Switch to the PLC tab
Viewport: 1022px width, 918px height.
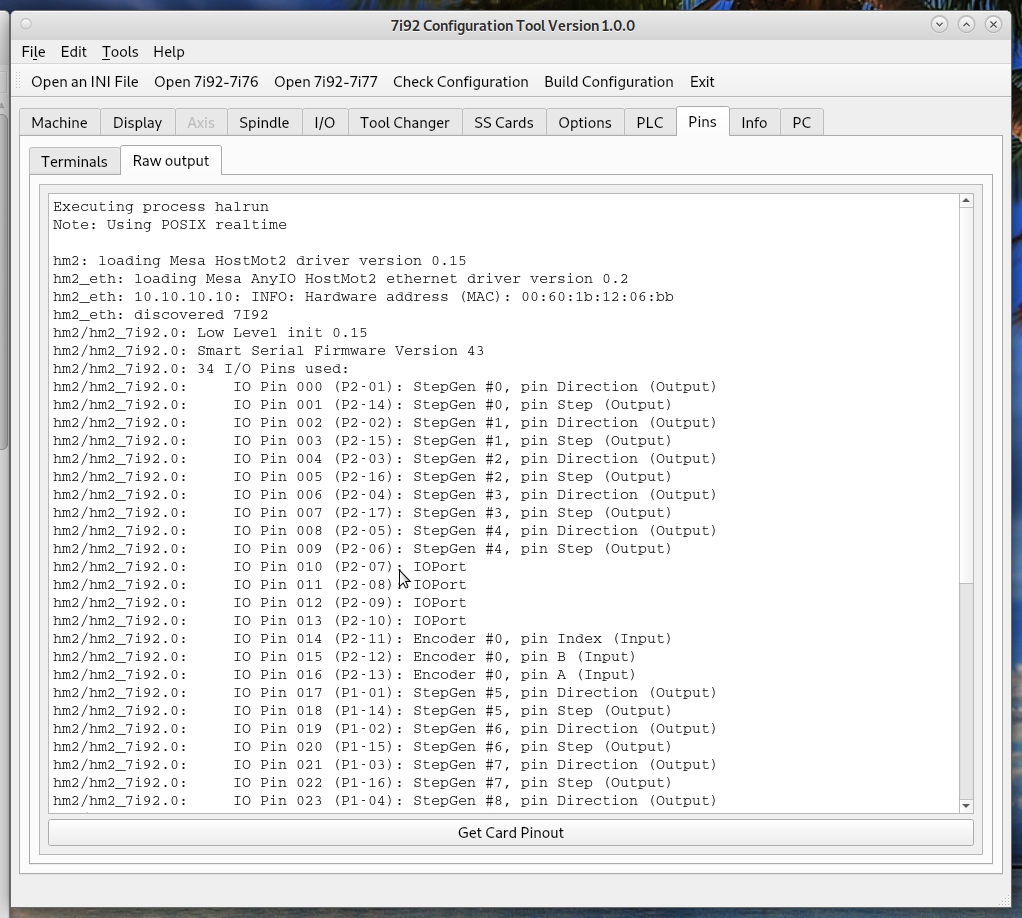tap(650, 123)
